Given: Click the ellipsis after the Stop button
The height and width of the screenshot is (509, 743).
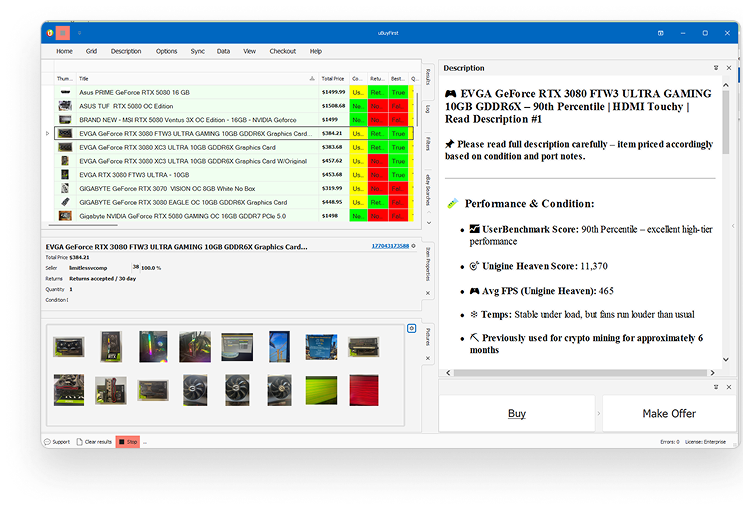Looking at the screenshot, I should (x=145, y=442).
